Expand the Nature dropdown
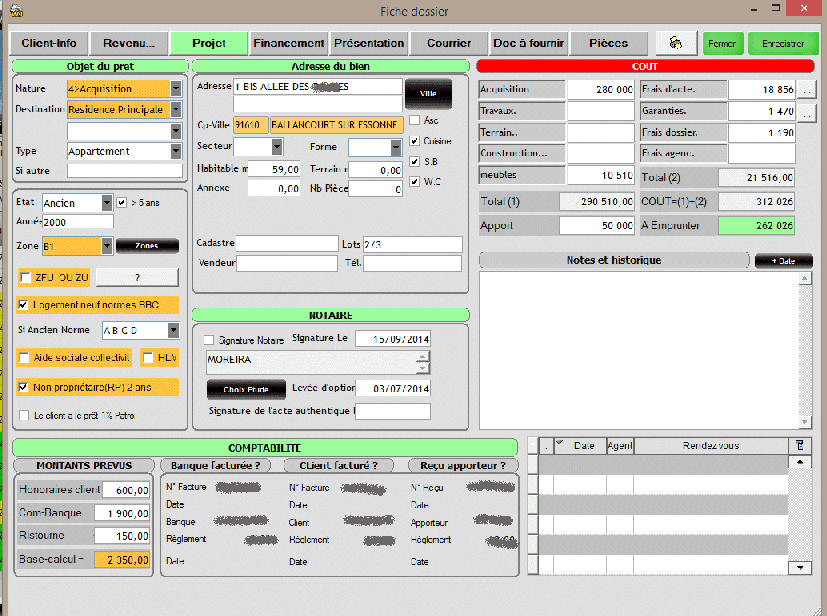 click(176, 88)
